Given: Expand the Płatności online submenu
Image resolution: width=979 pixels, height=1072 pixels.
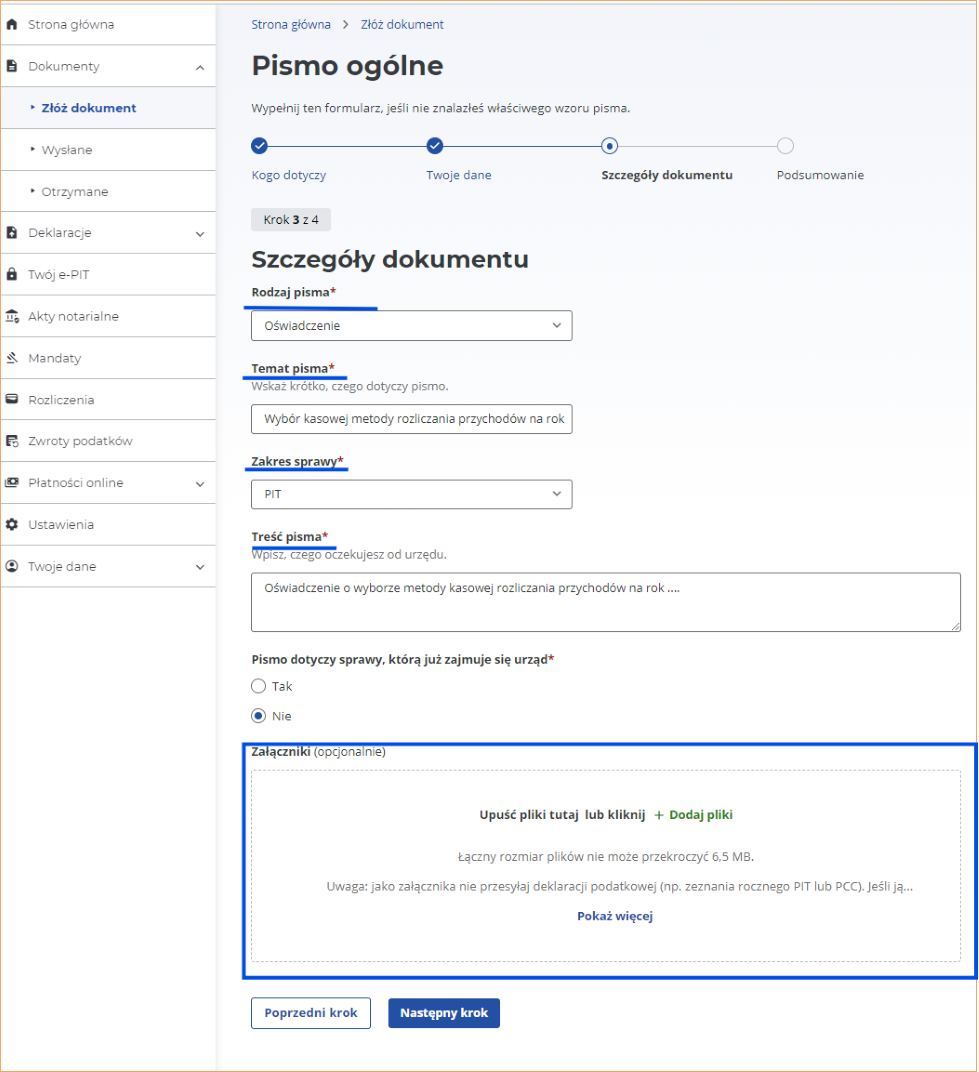Looking at the screenshot, I should (x=200, y=483).
